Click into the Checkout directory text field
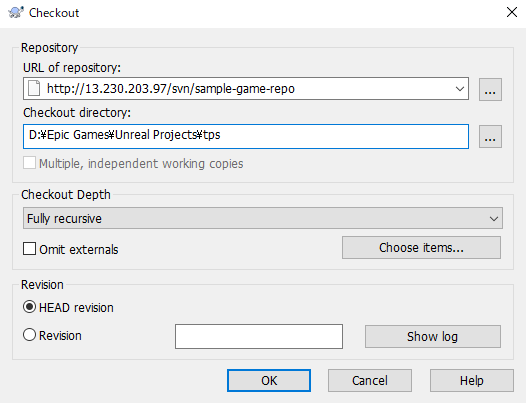528x406 pixels. [246, 136]
